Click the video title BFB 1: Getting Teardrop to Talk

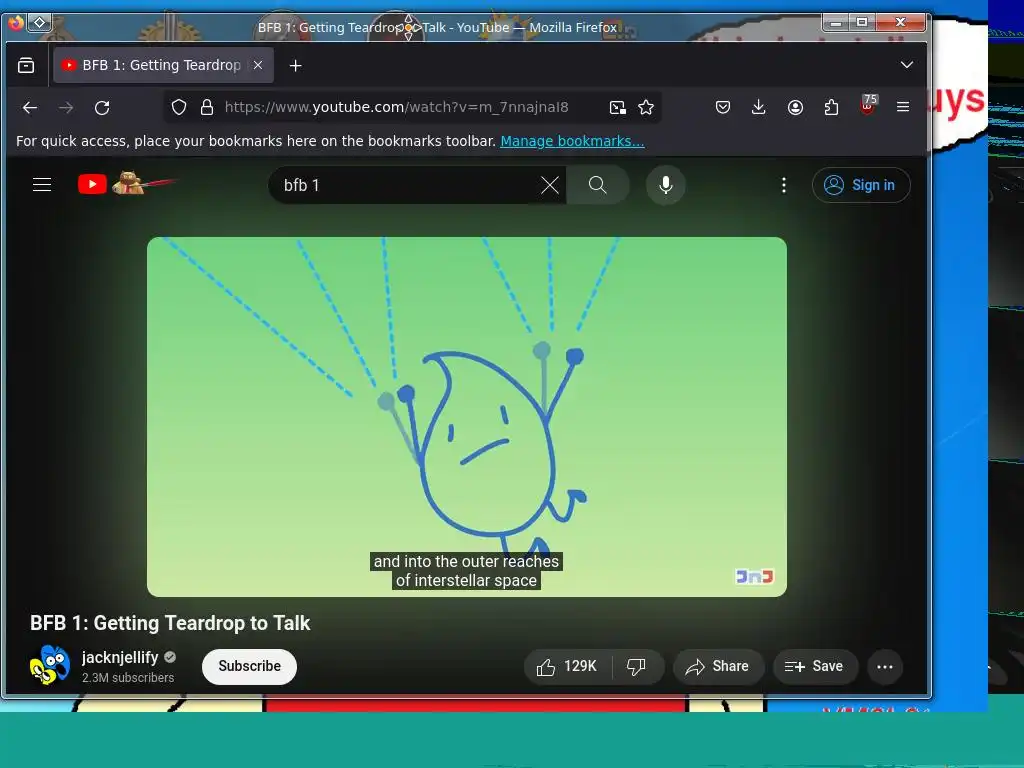click(x=170, y=623)
